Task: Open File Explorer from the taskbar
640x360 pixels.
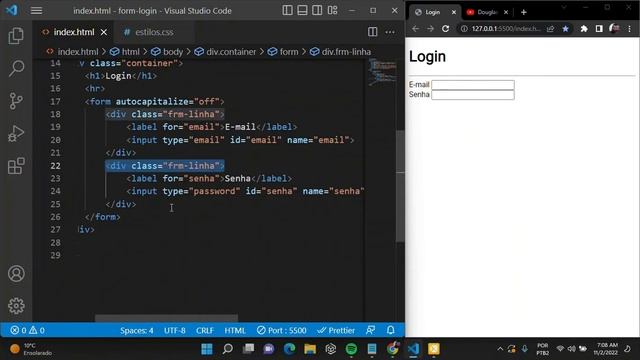Action: pos(310,349)
